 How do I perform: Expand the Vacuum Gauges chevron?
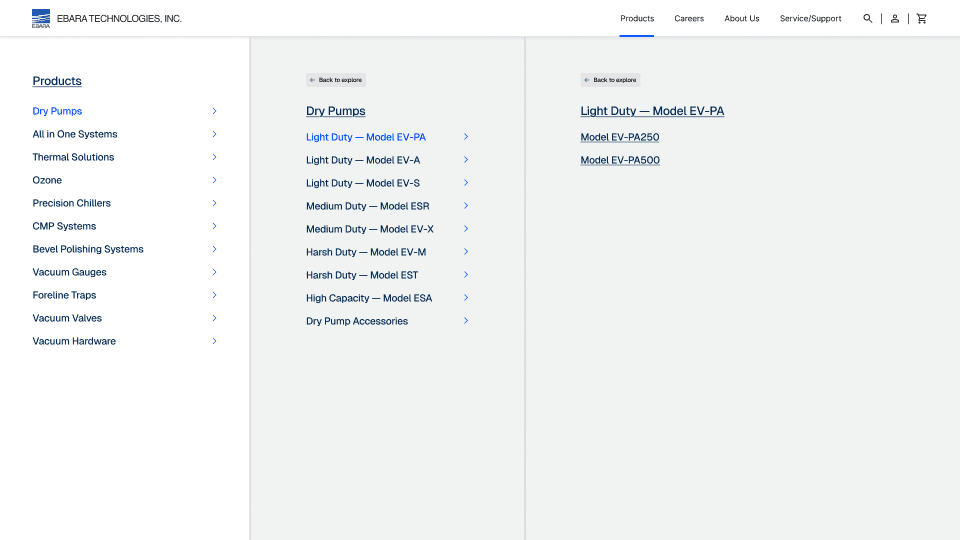[x=214, y=272]
